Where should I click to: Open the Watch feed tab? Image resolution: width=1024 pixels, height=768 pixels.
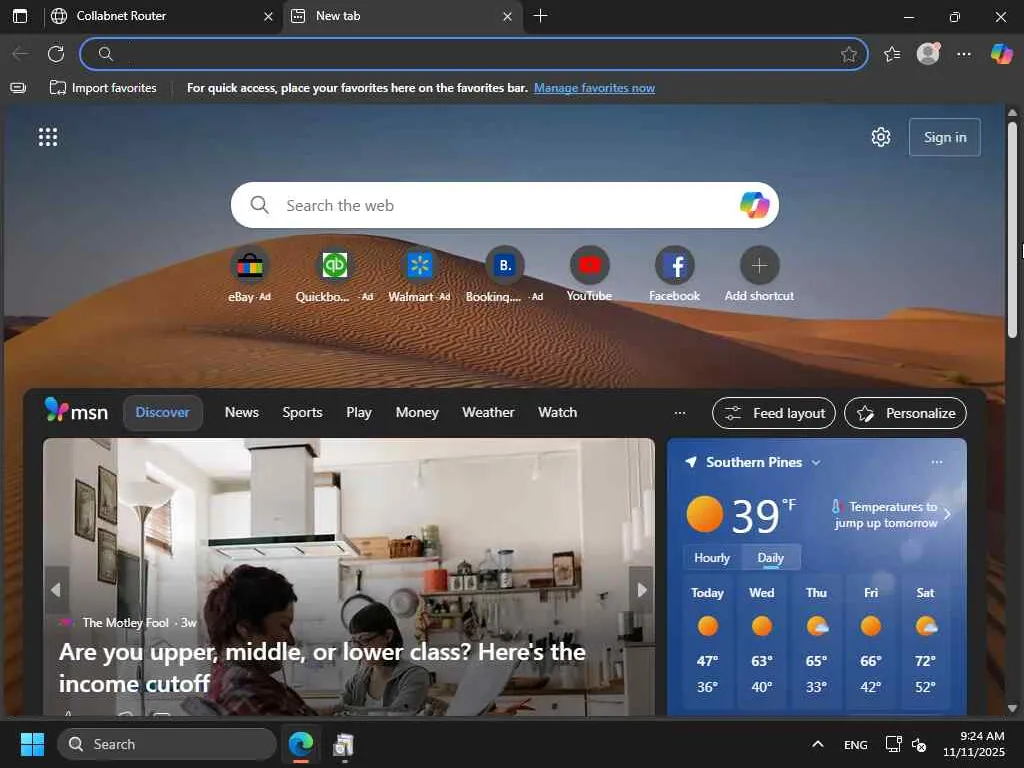click(x=557, y=413)
